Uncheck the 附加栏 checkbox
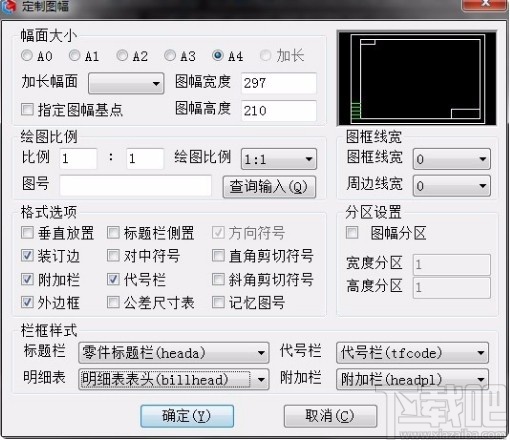The height and width of the screenshot is (440, 510). 27,279
